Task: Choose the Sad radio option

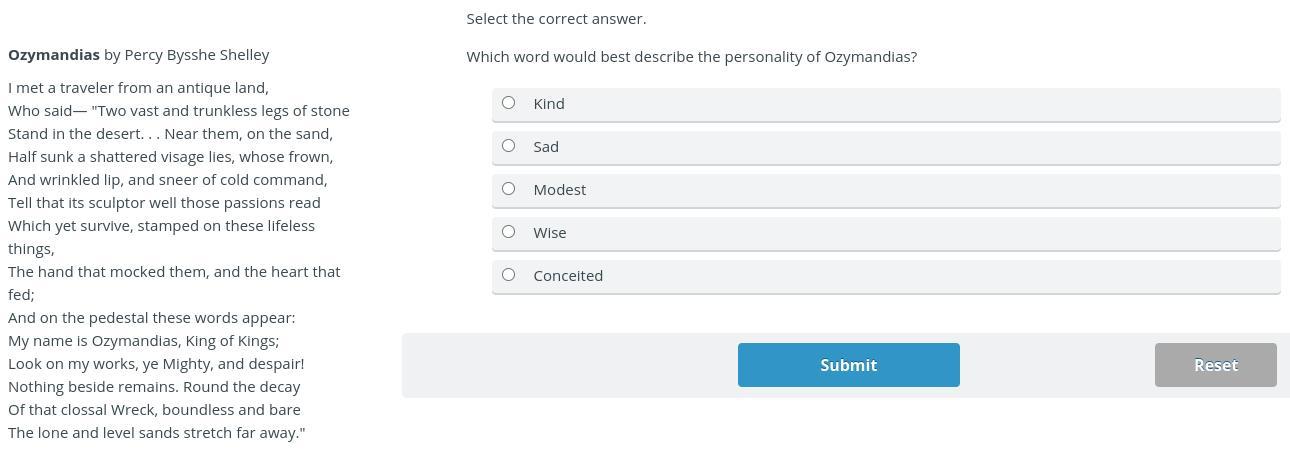Action: click(x=508, y=146)
